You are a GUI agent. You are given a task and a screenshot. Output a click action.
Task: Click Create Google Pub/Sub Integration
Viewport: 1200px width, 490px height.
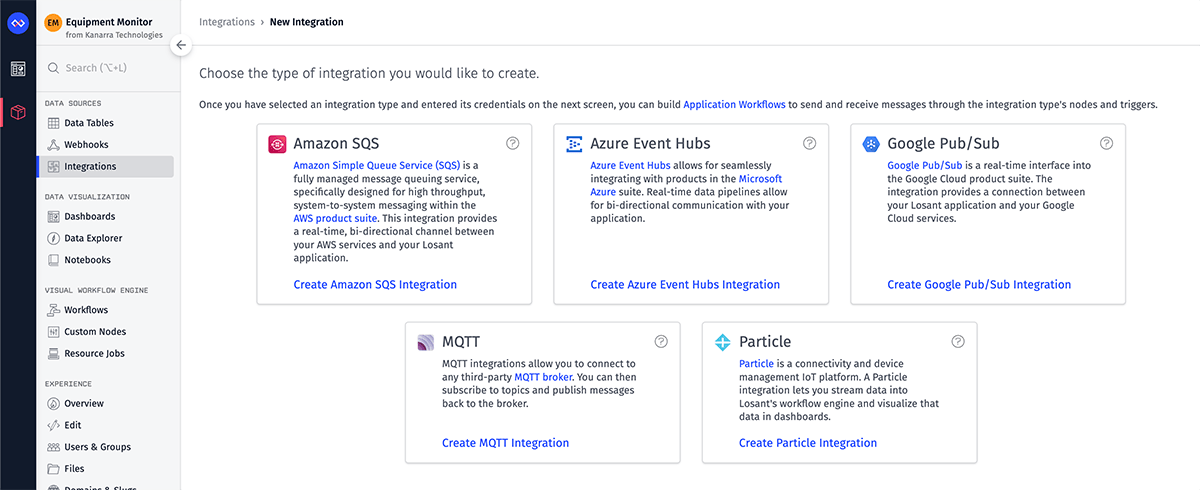point(979,285)
